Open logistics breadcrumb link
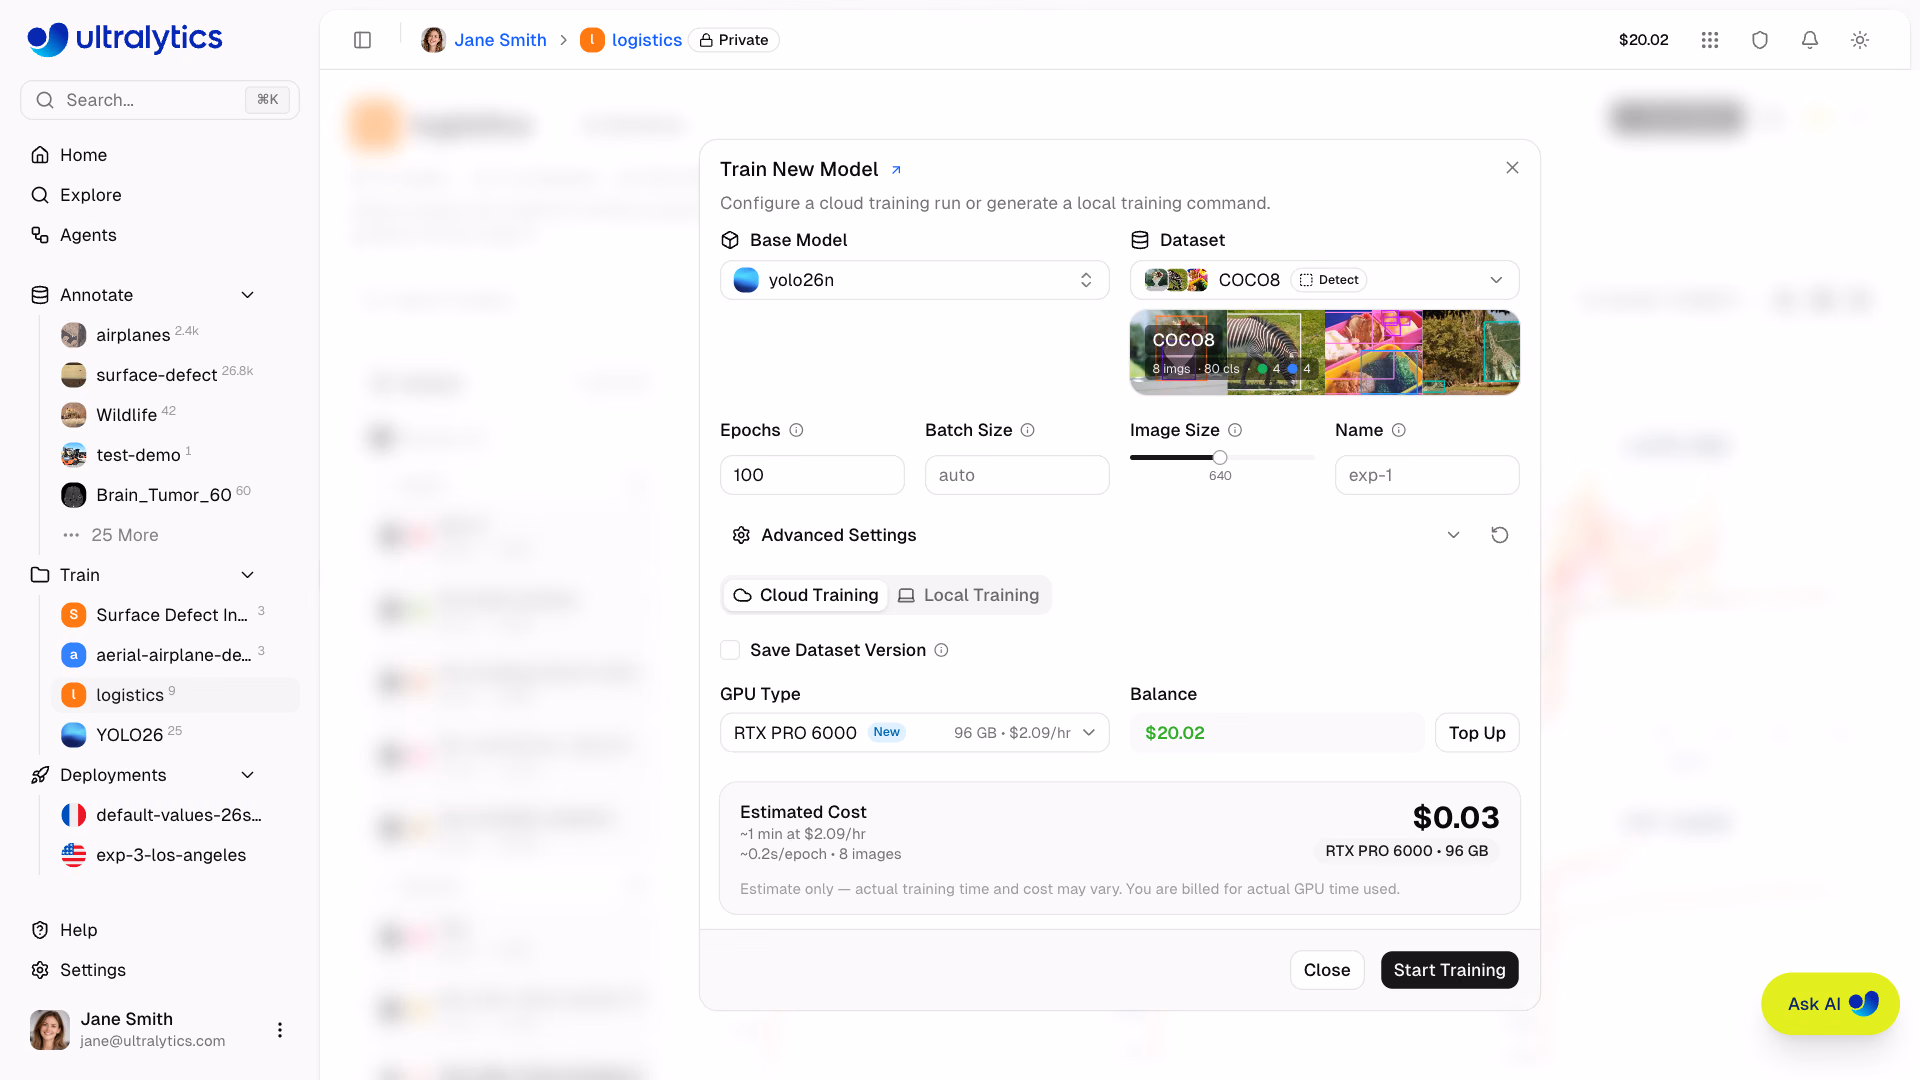The width and height of the screenshot is (1920, 1080). (x=646, y=40)
